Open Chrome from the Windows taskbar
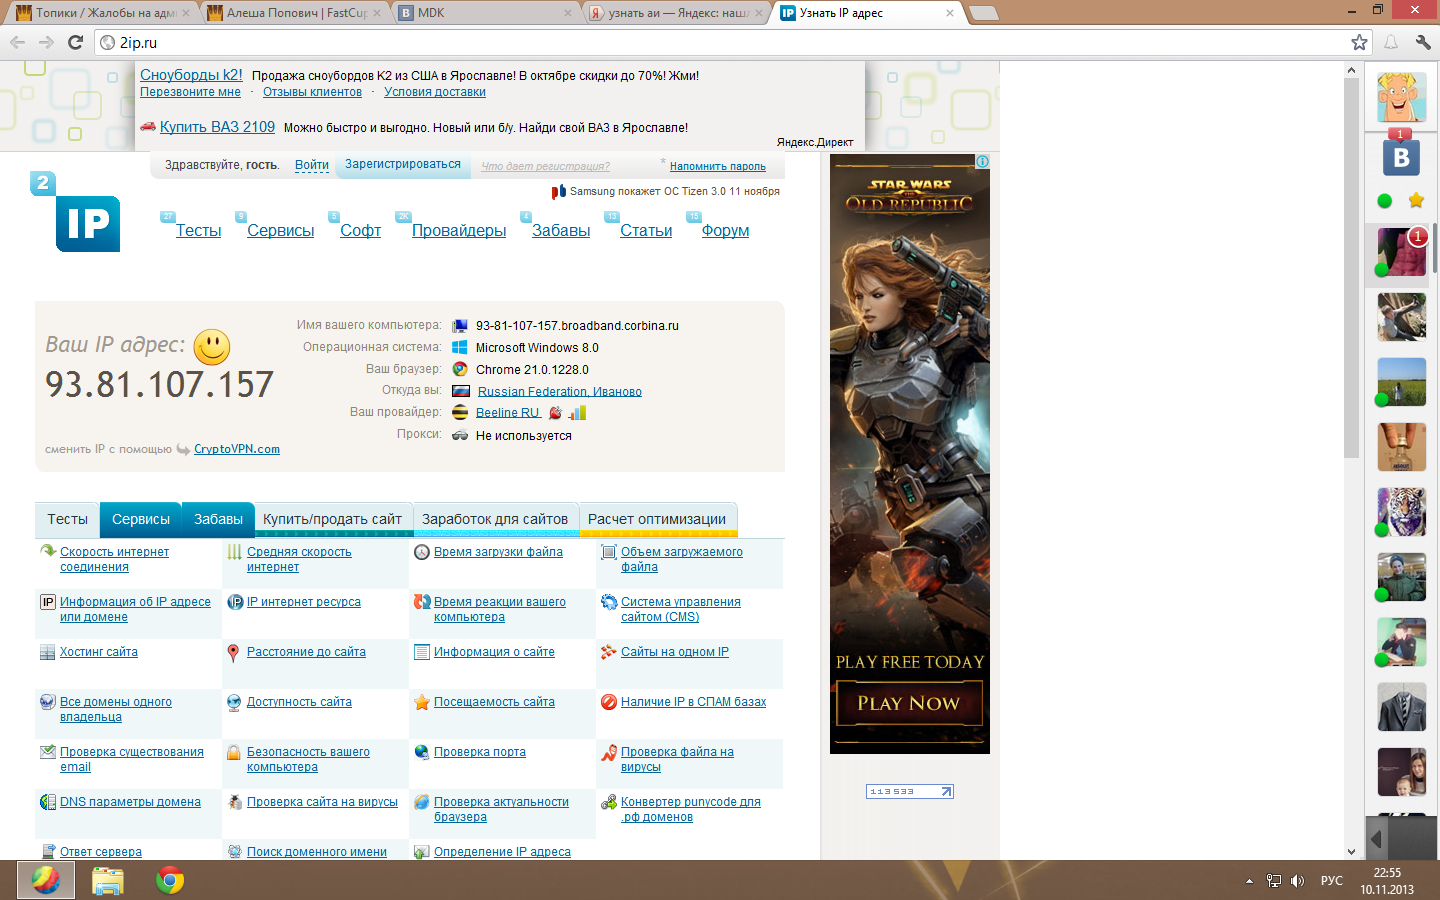The image size is (1440, 900). (x=170, y=880)
